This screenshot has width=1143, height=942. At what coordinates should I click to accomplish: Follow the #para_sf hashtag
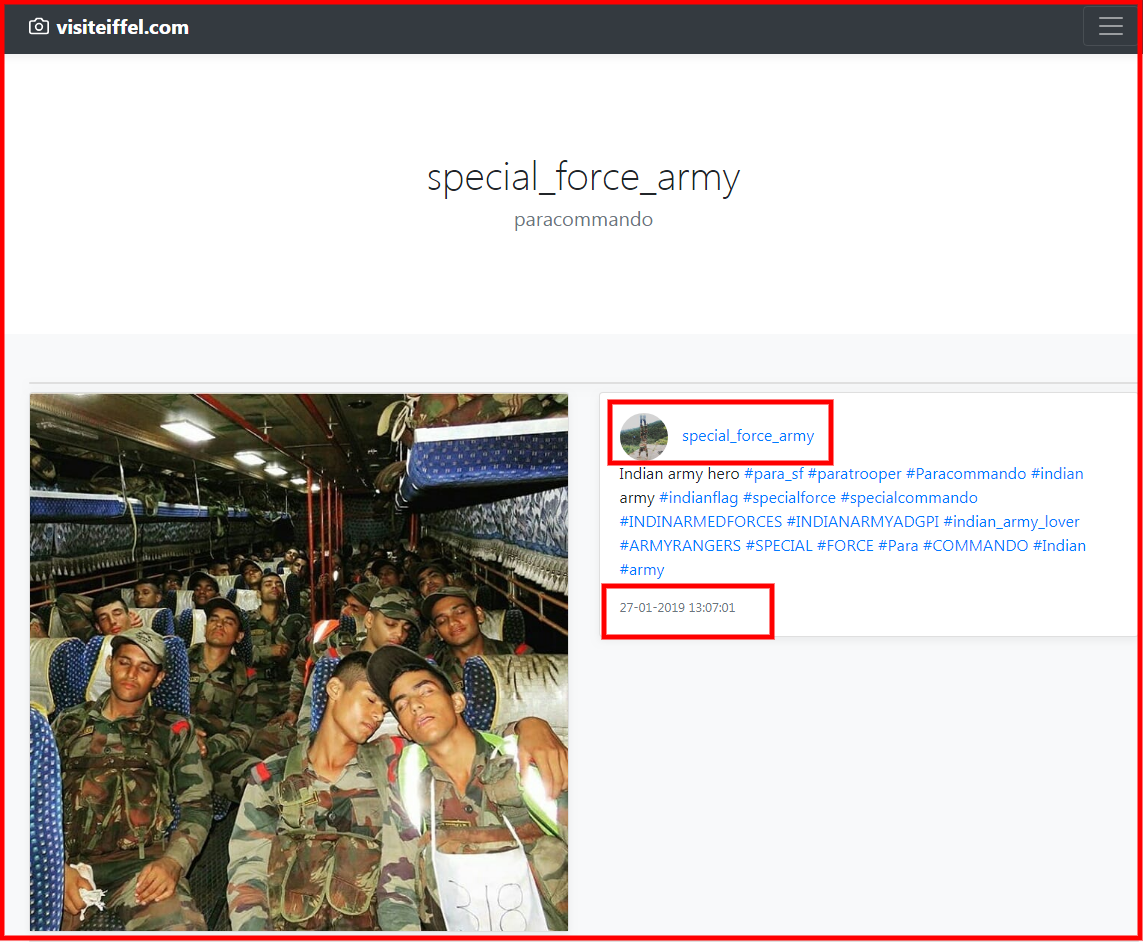tap(773, 474)
